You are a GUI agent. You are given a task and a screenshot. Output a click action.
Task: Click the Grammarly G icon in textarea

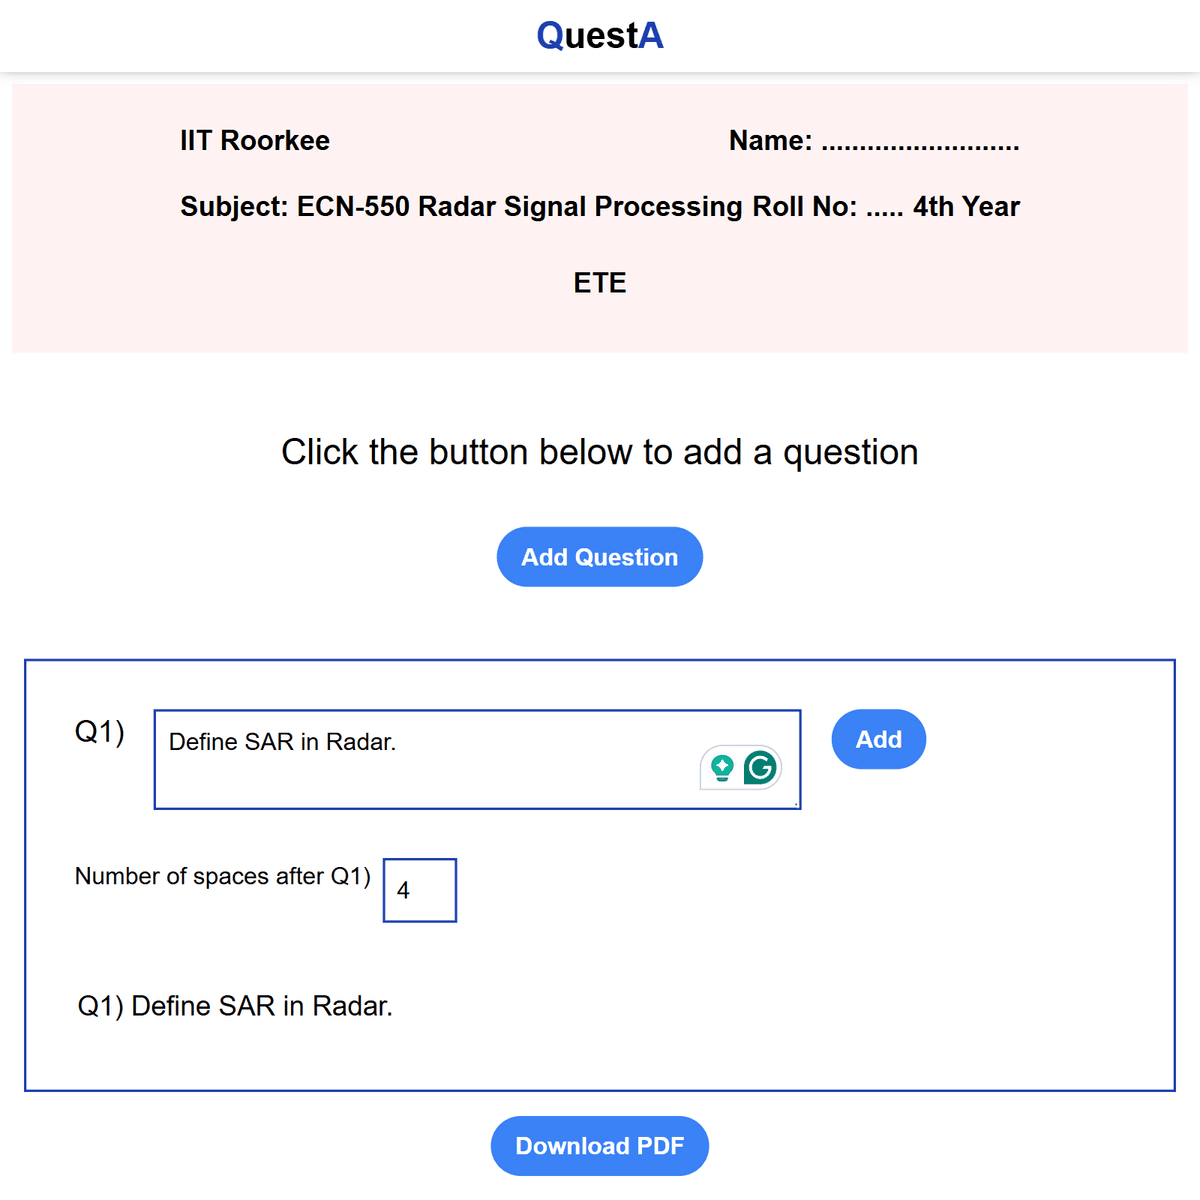click(761, 768)
